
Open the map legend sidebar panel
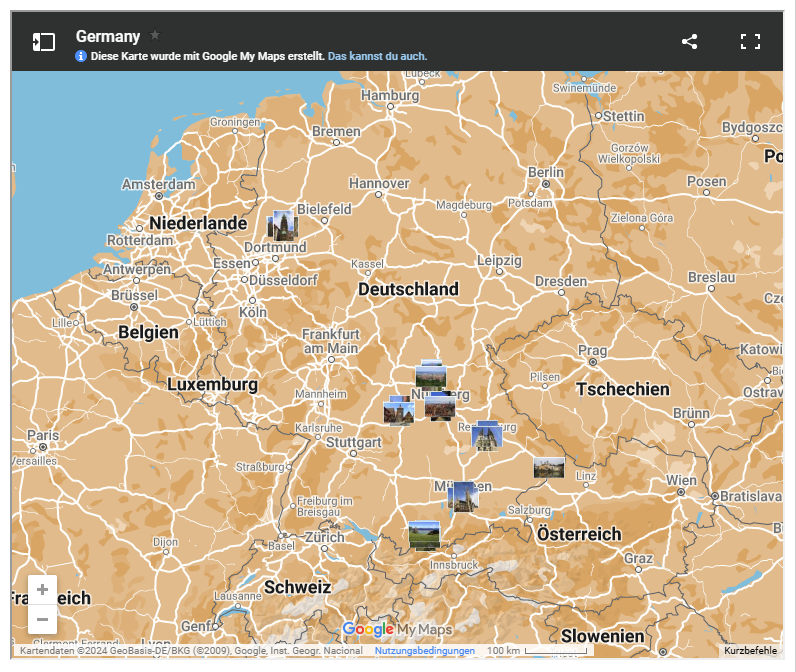pos(43,41)
